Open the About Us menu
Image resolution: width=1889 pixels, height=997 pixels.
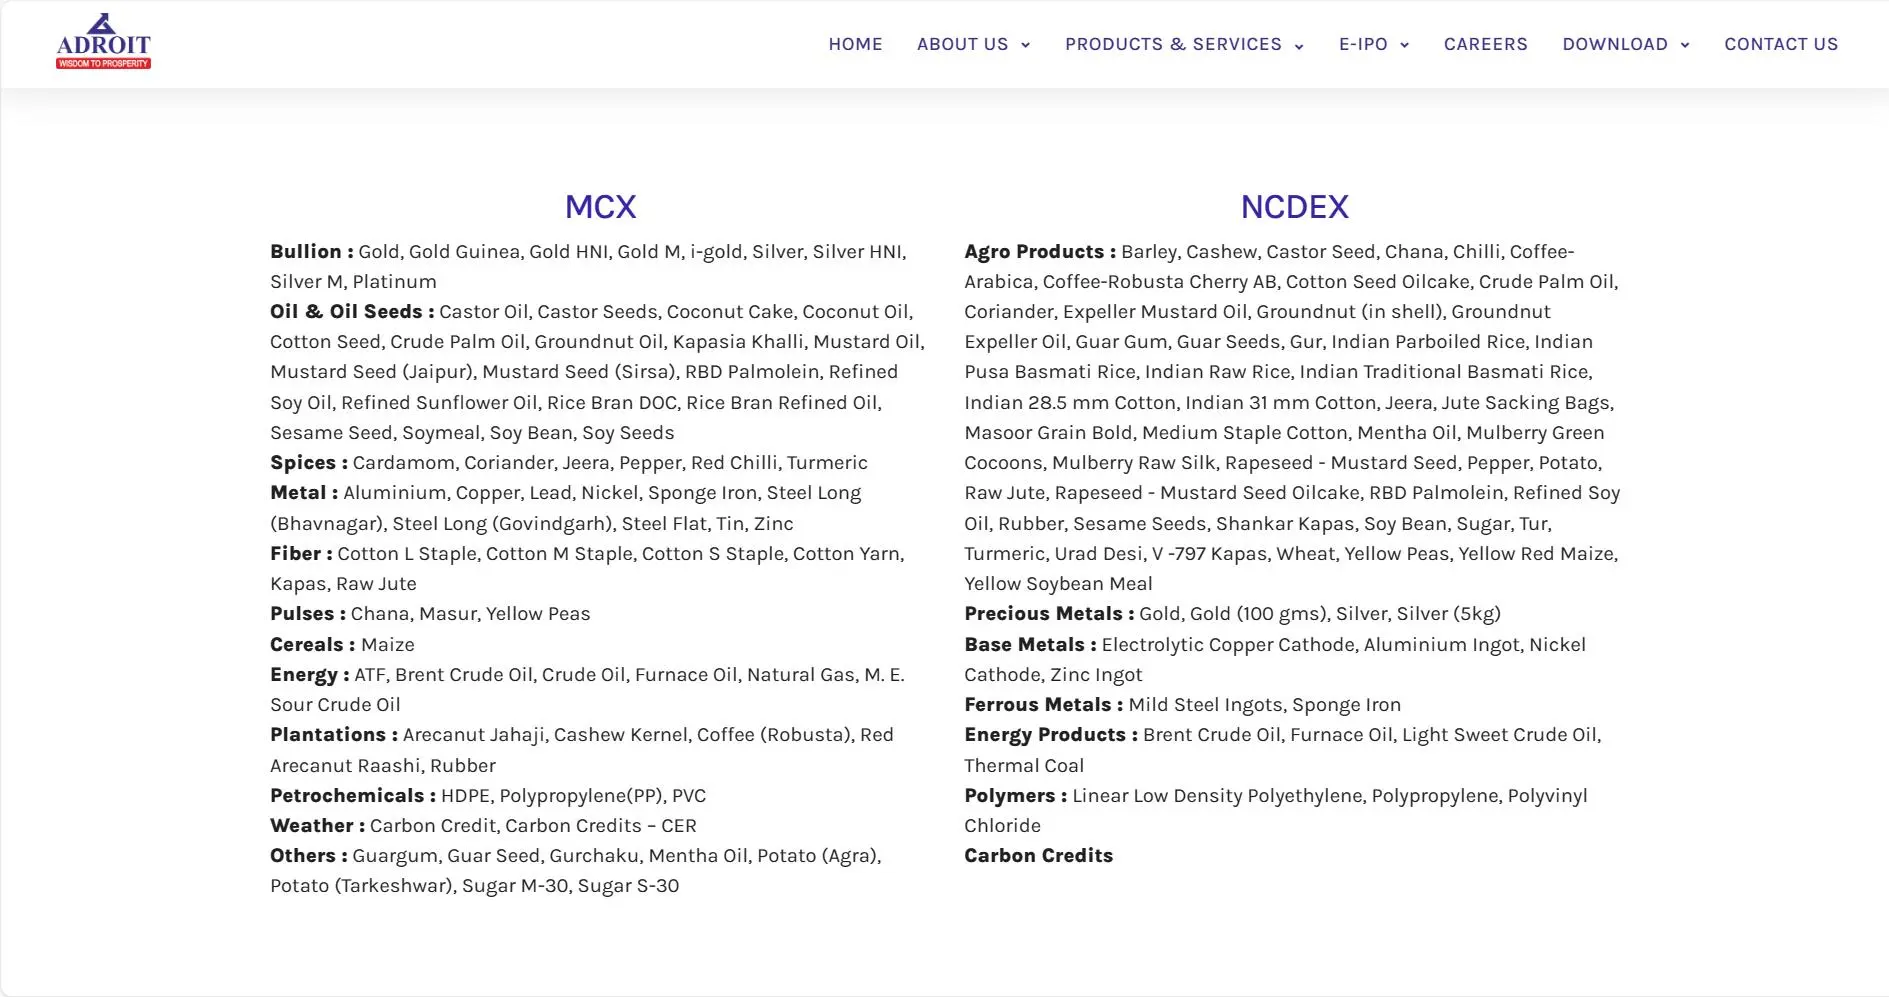pos(962,44)
